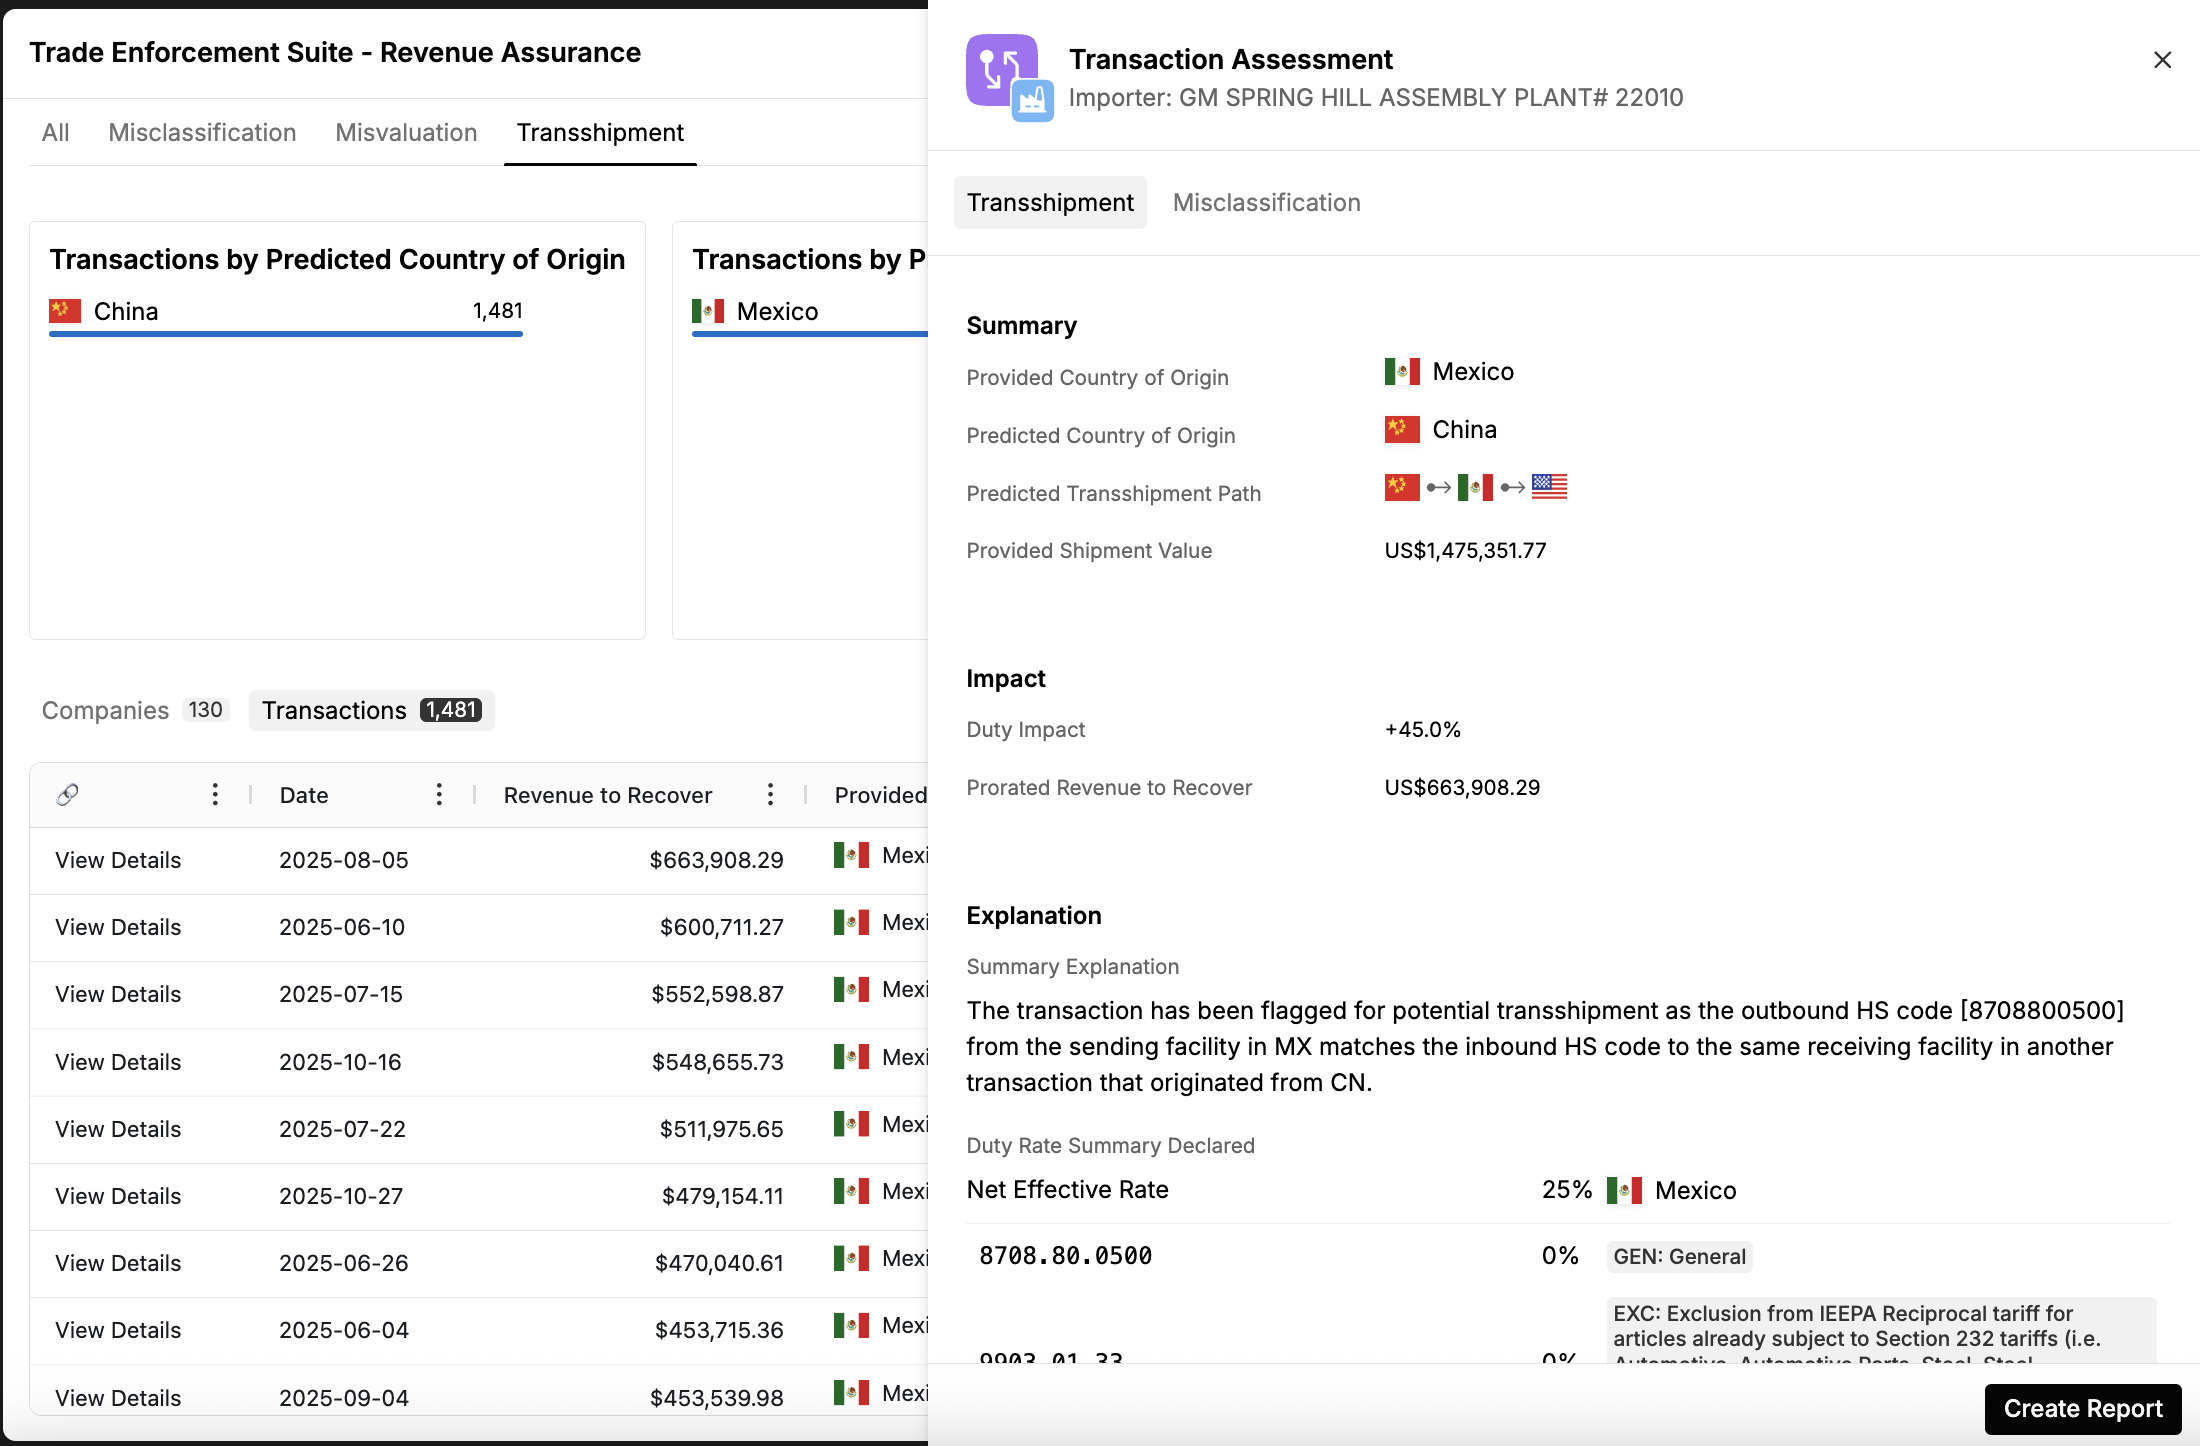
Task: Click Mexico flag in the 2025-06-04 row
Action: [851, 1325]
